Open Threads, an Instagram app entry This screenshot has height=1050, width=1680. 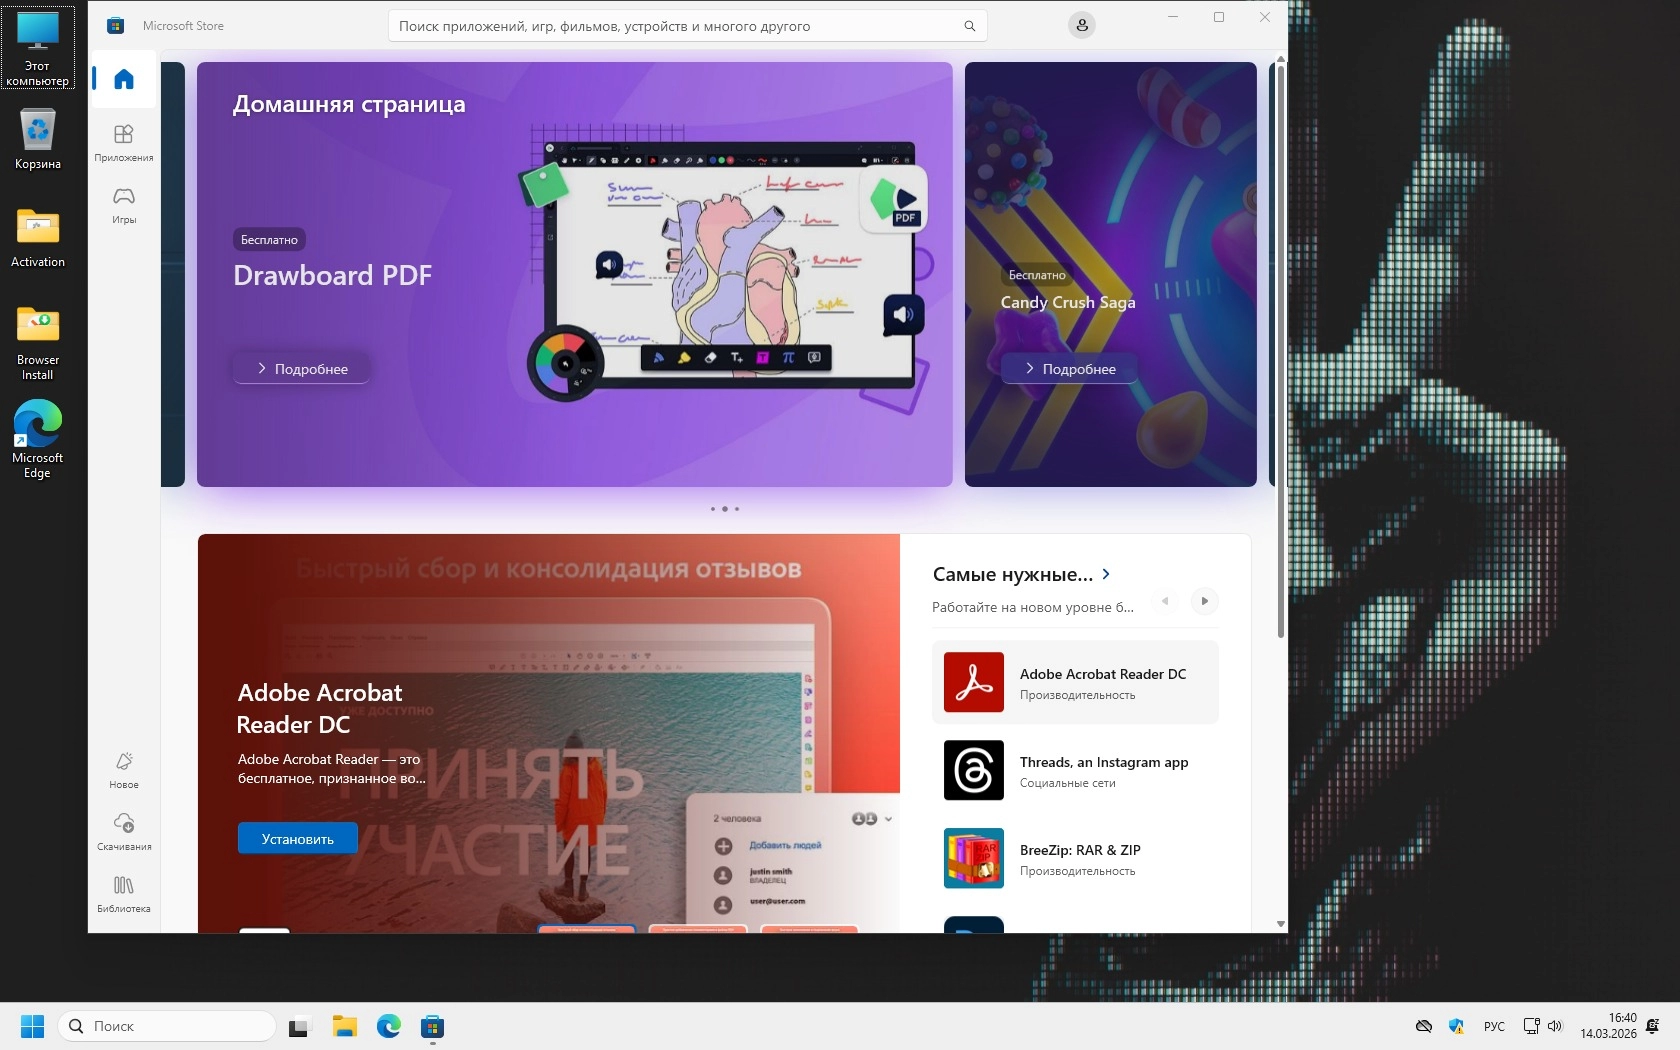(x=1075, y=770)
